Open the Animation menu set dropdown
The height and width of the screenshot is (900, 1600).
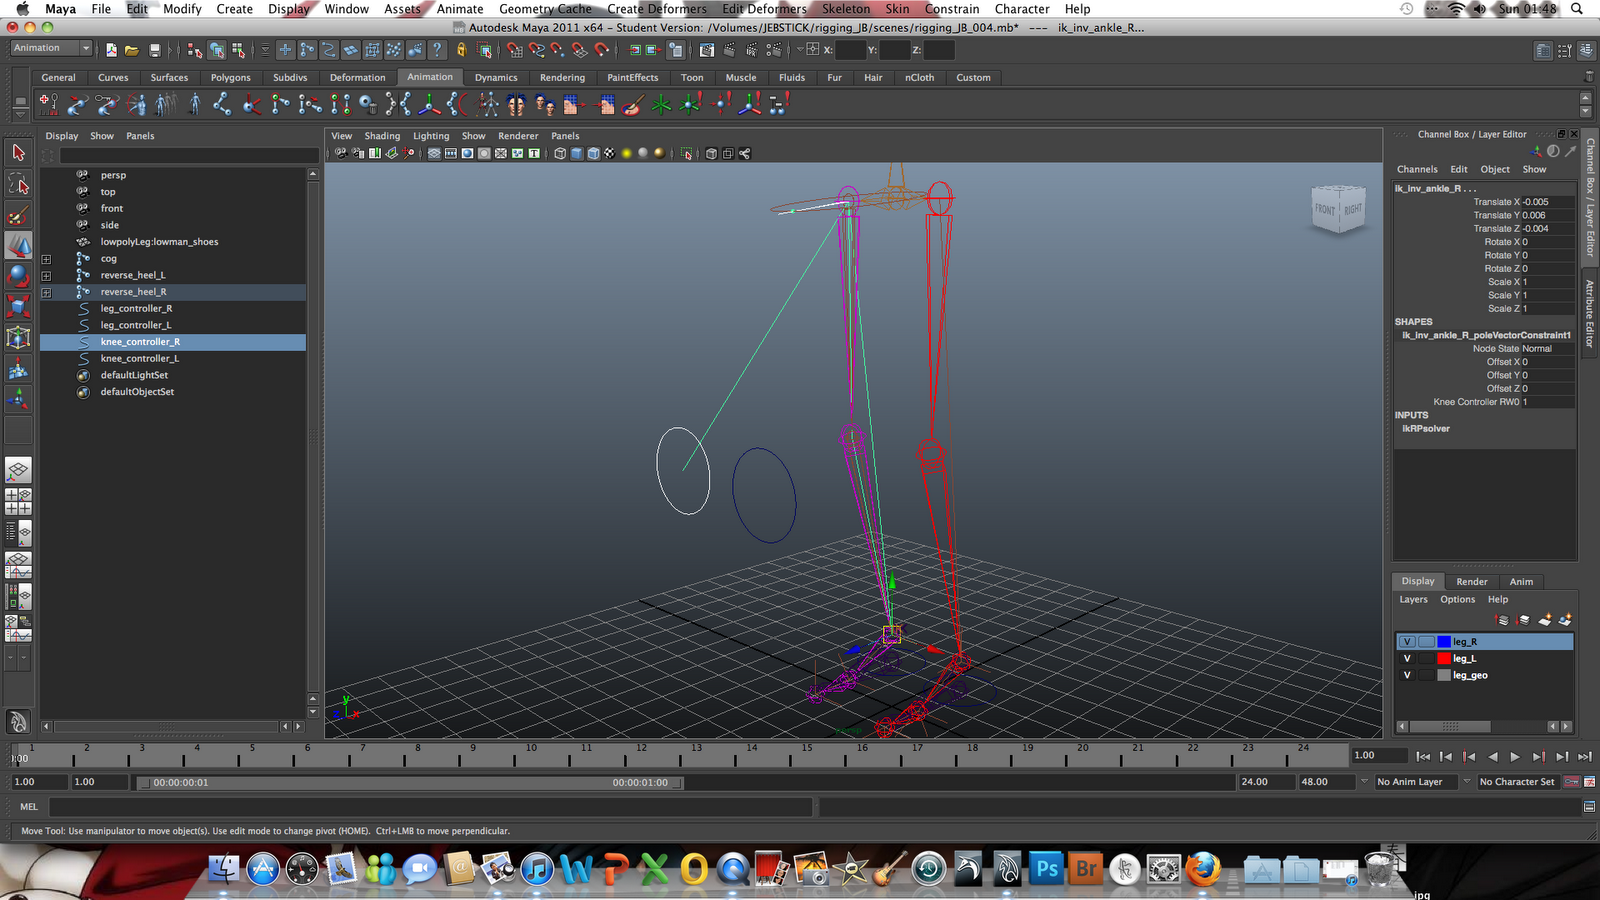pos(50,47)
